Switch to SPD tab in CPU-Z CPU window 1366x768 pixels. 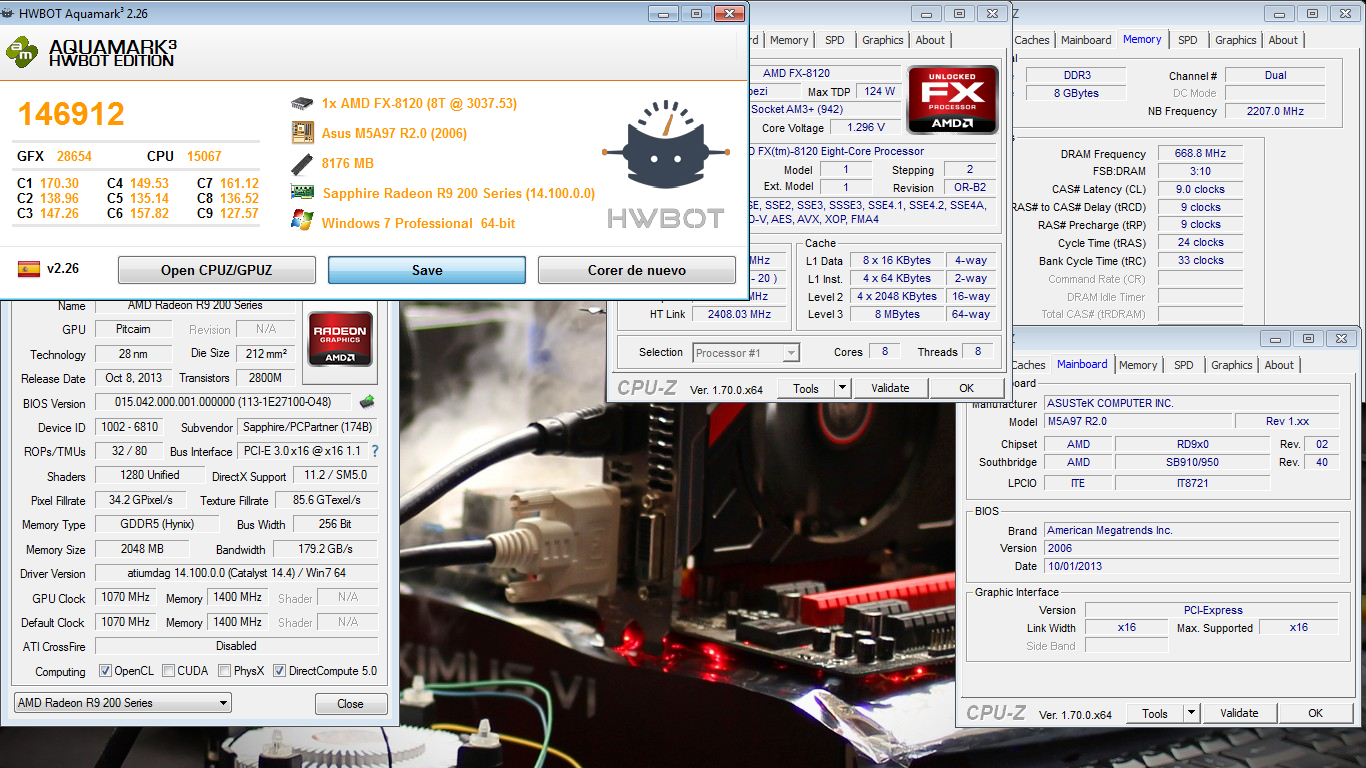[x=834, y=40]
